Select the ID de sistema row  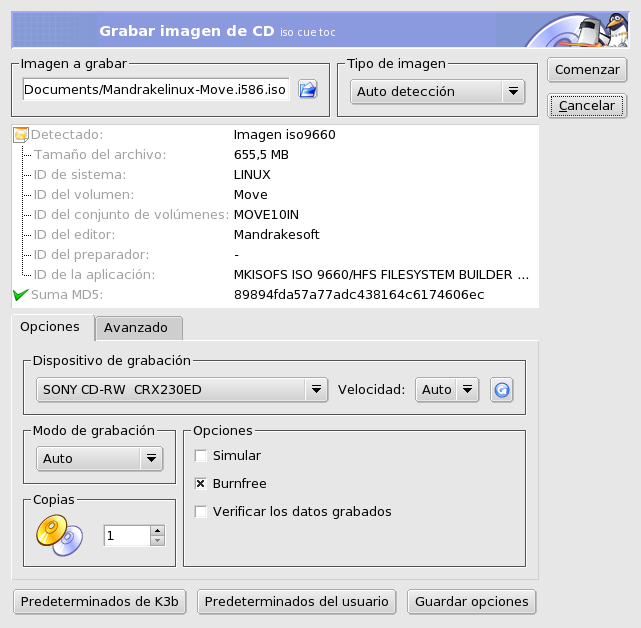click(x=275, y=175)
